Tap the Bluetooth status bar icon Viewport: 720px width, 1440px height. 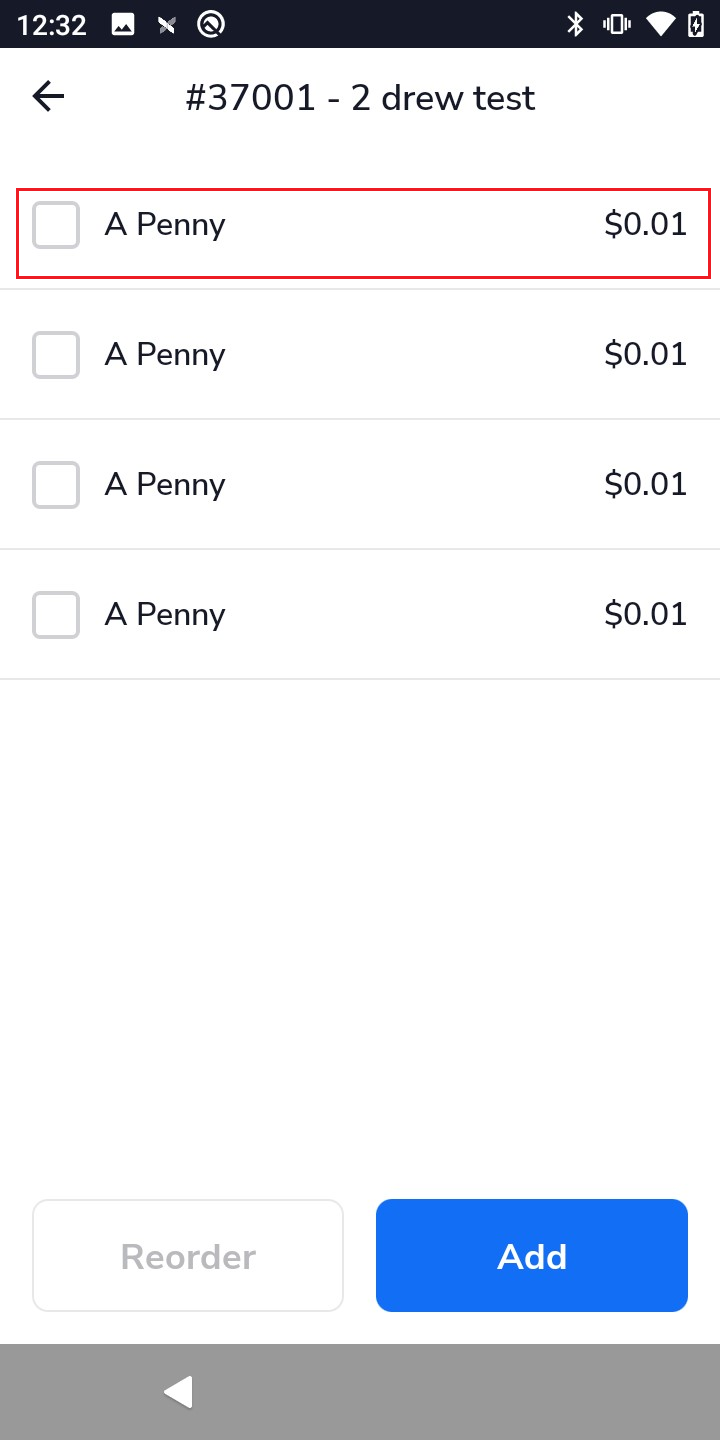pos(575,24)
